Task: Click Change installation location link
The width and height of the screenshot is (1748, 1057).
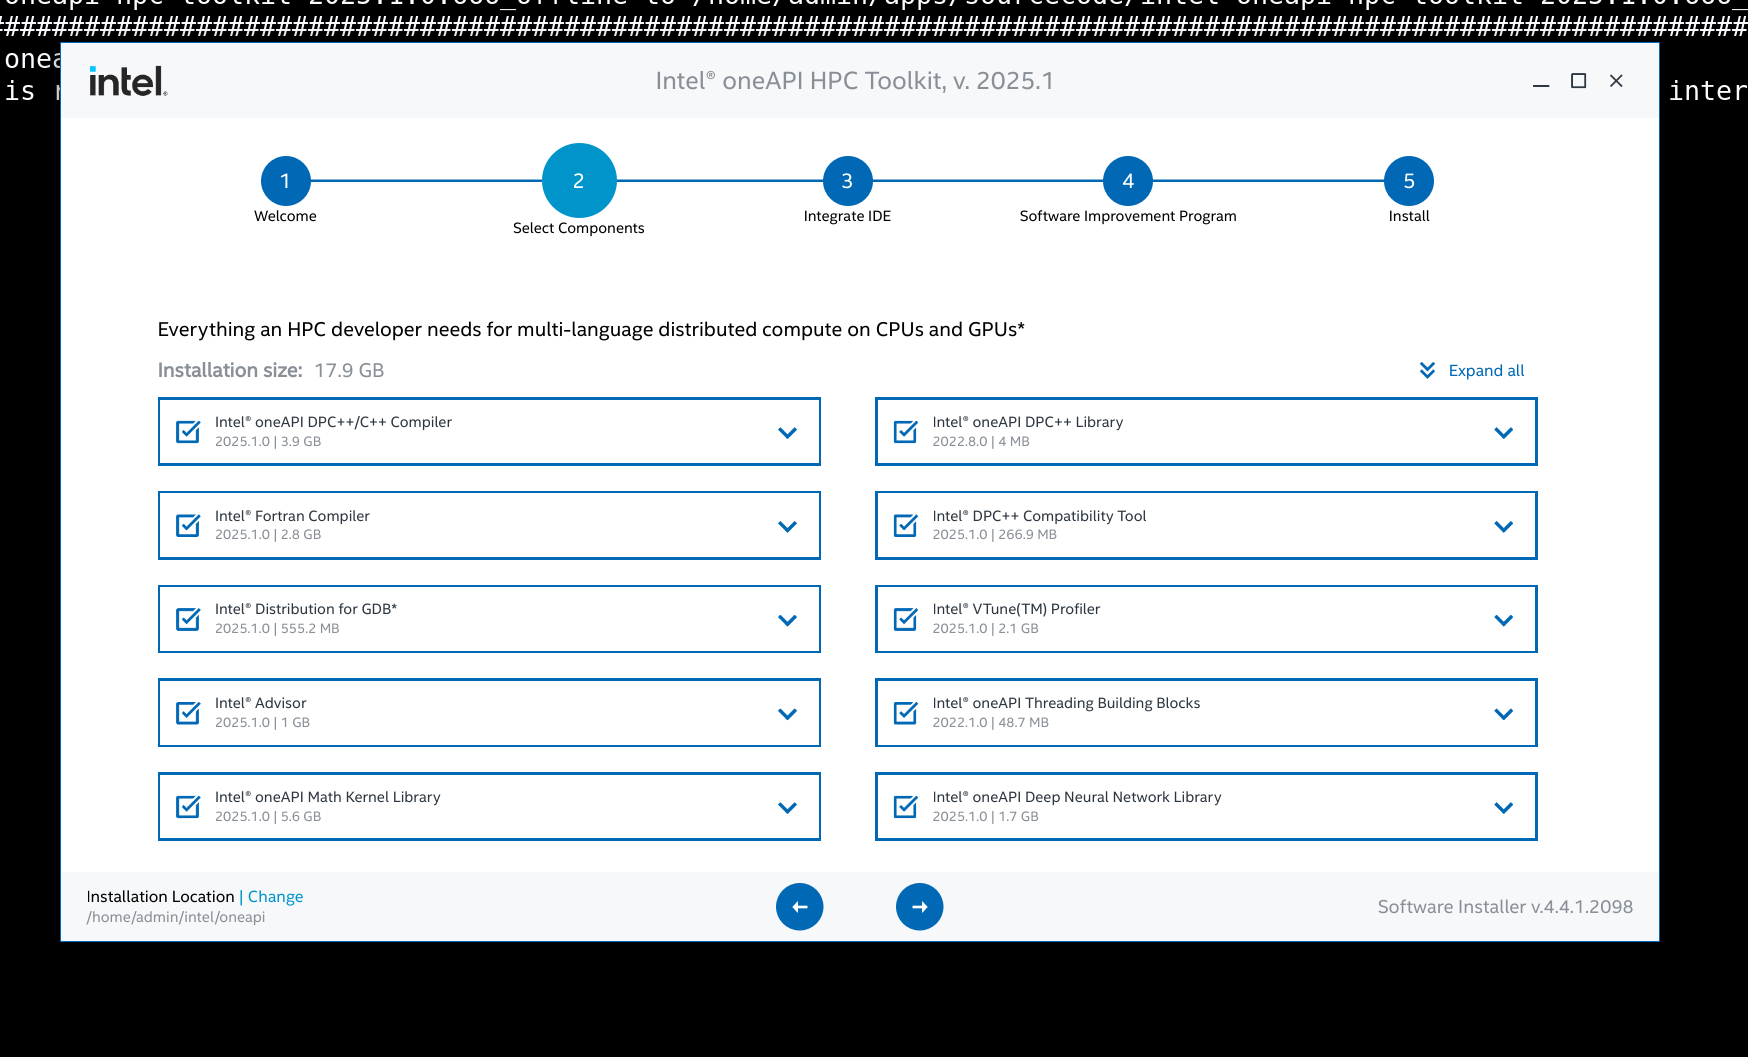Action: click(275, 897)
